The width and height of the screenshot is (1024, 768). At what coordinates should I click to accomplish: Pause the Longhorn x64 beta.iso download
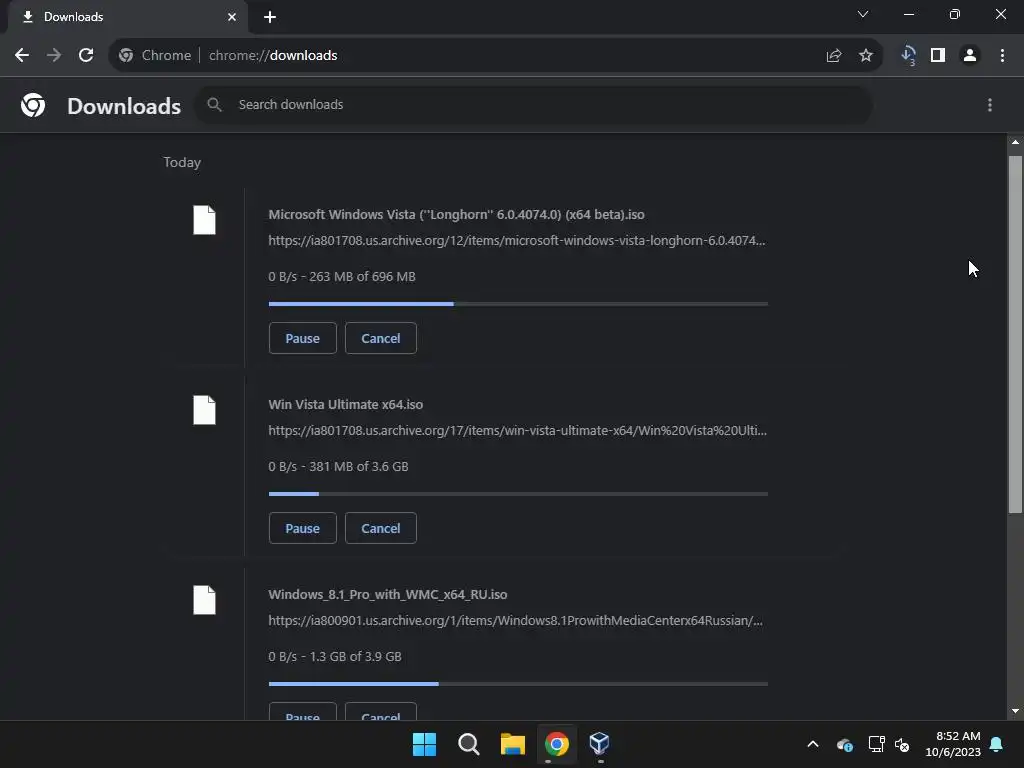click(302, 338)
